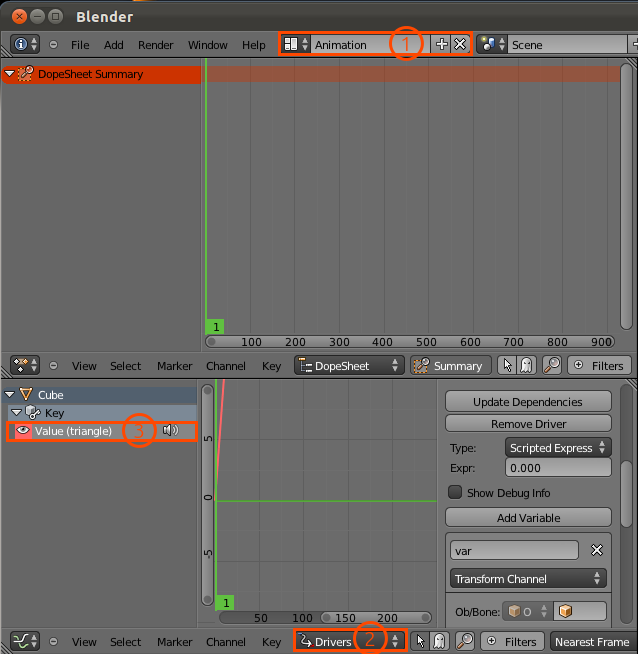The image size is (638, 654).
Task: Open the Add menu
Action: point(113,45)
